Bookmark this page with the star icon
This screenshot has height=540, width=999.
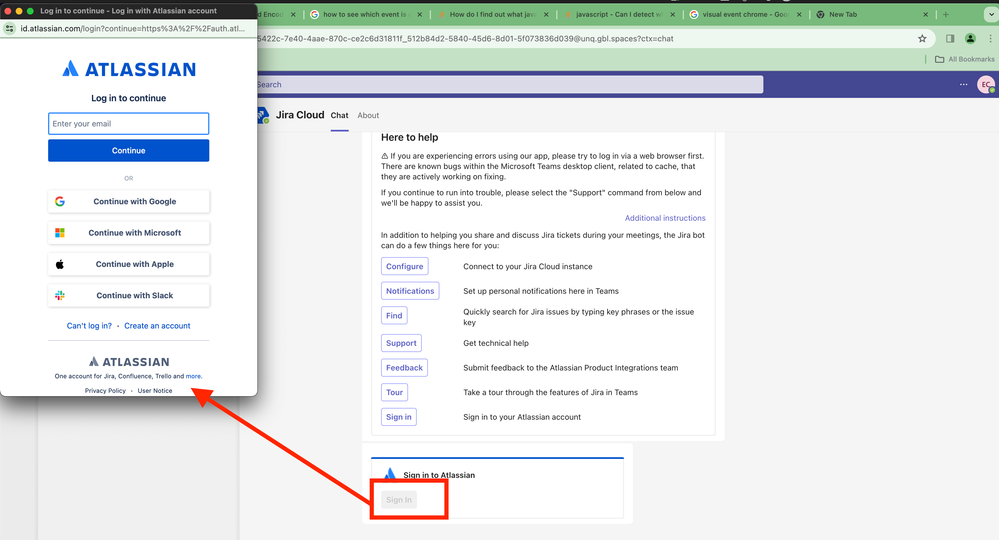click(x=922, y=39)
